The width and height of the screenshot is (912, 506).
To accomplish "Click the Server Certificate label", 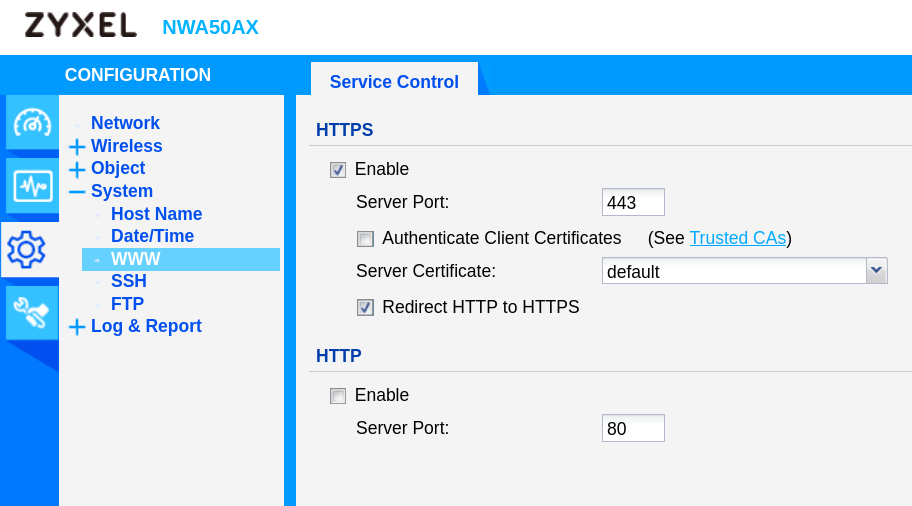I will tap(426, 271).
